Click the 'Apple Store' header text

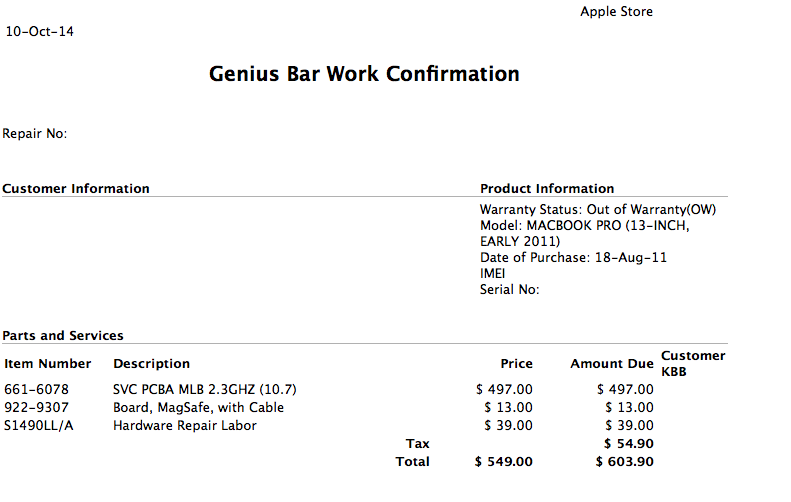point(616,12)
